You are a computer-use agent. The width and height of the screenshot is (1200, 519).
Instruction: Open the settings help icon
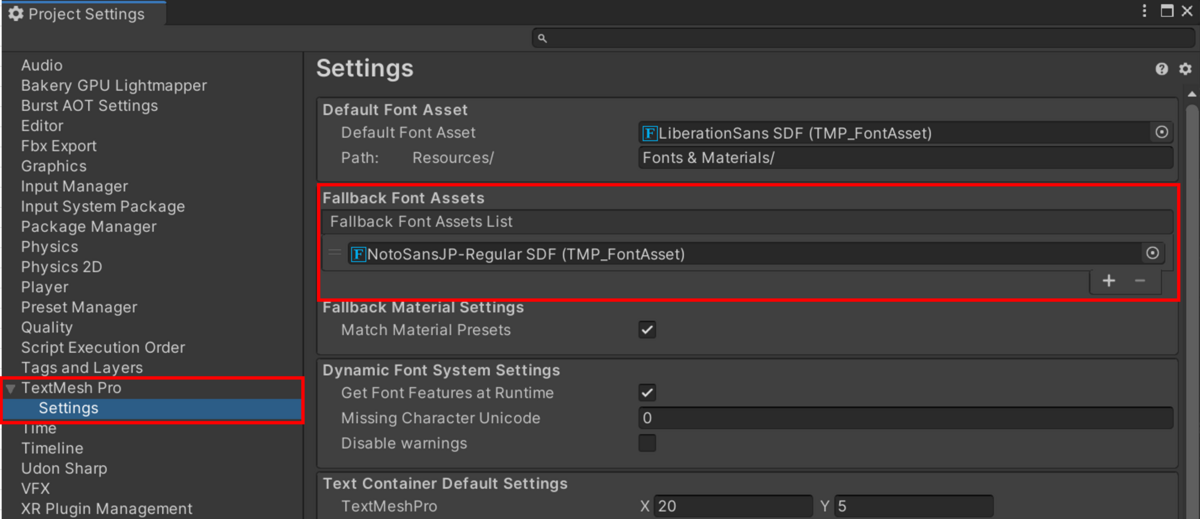tap(1162, 69)
